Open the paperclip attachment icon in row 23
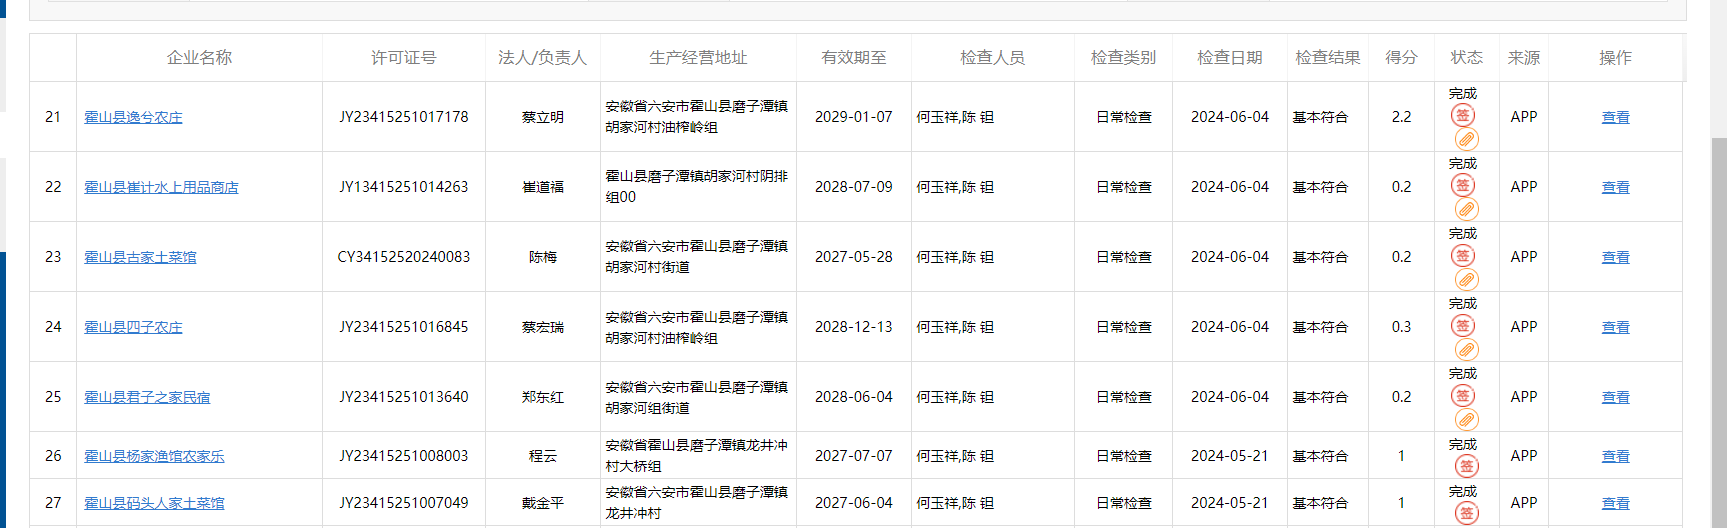Viewport: 1727px width, 528px height. pos(1466,279)
